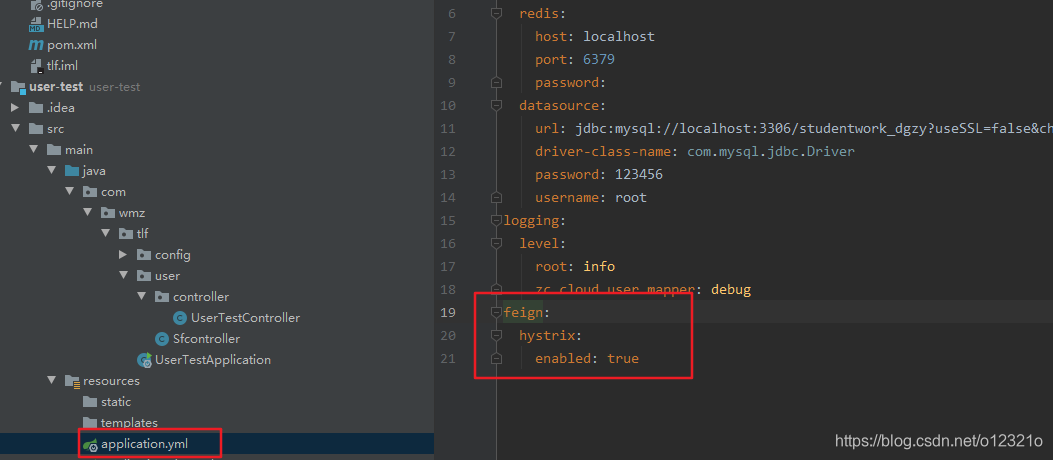Click the tlf package icon
Screen dimensions: 1053x460
click(126, 234)
